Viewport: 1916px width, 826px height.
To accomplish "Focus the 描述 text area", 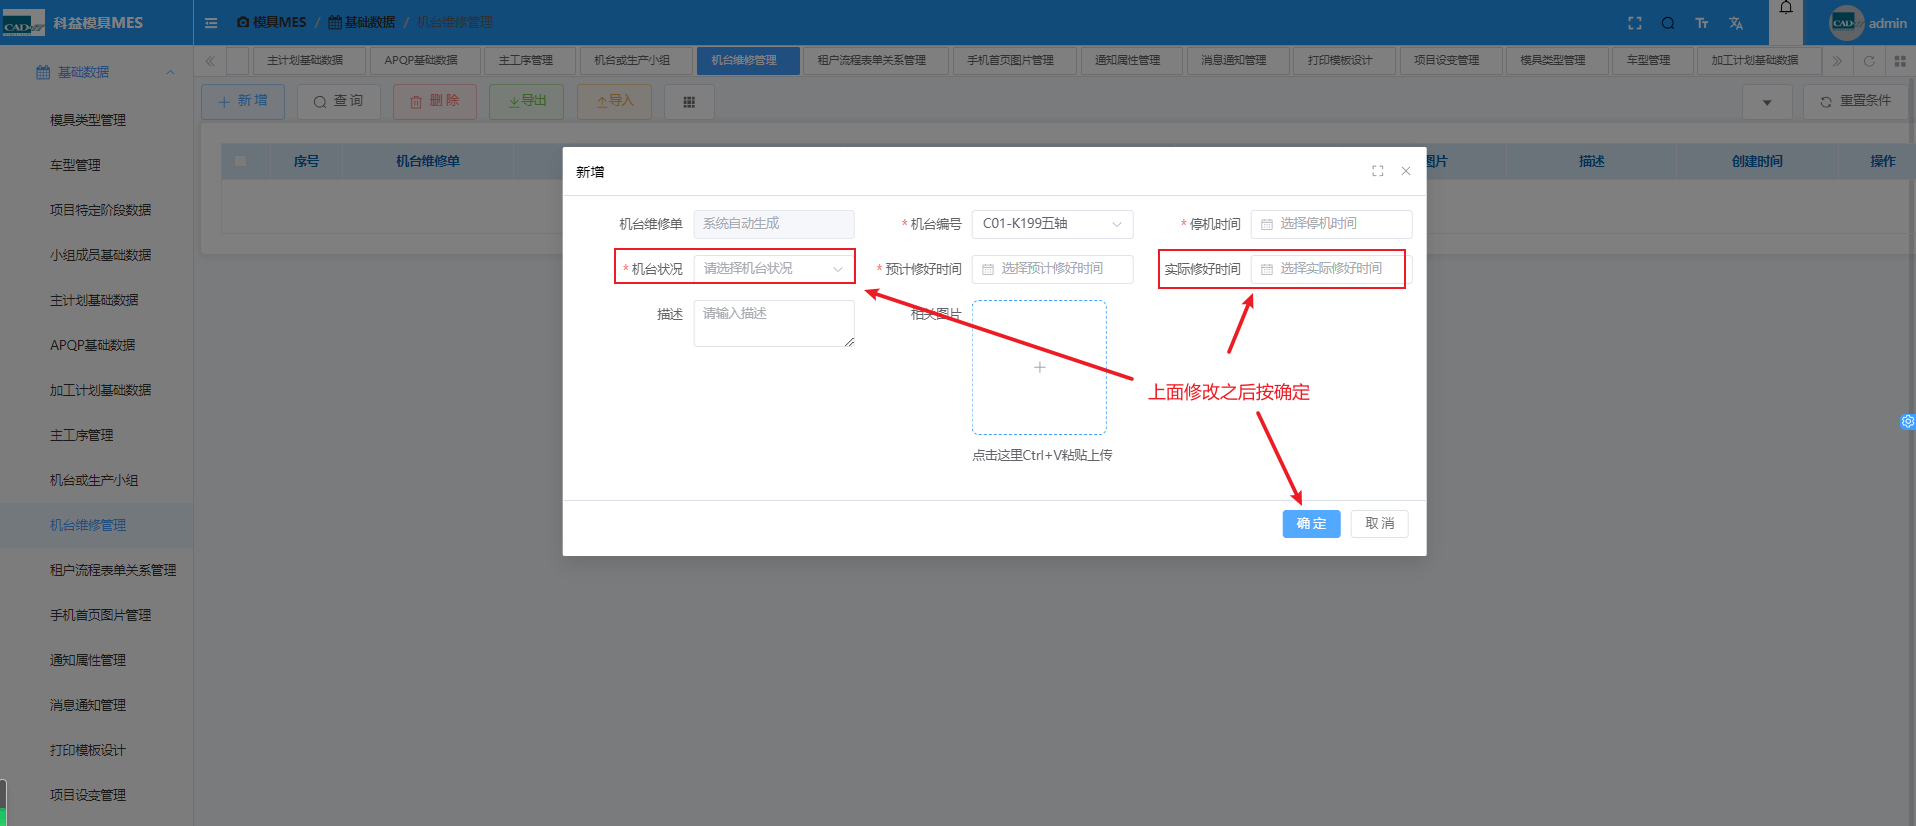I will tap(774, 324).
